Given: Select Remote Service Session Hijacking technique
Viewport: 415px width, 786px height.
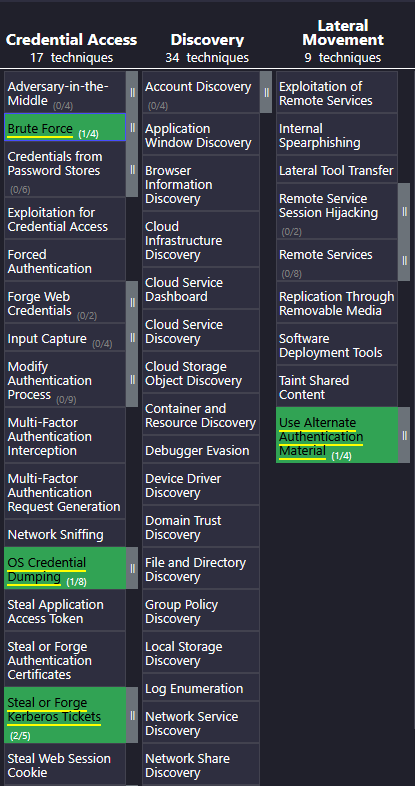Looking at the screenshot, I should coord(337,212).
